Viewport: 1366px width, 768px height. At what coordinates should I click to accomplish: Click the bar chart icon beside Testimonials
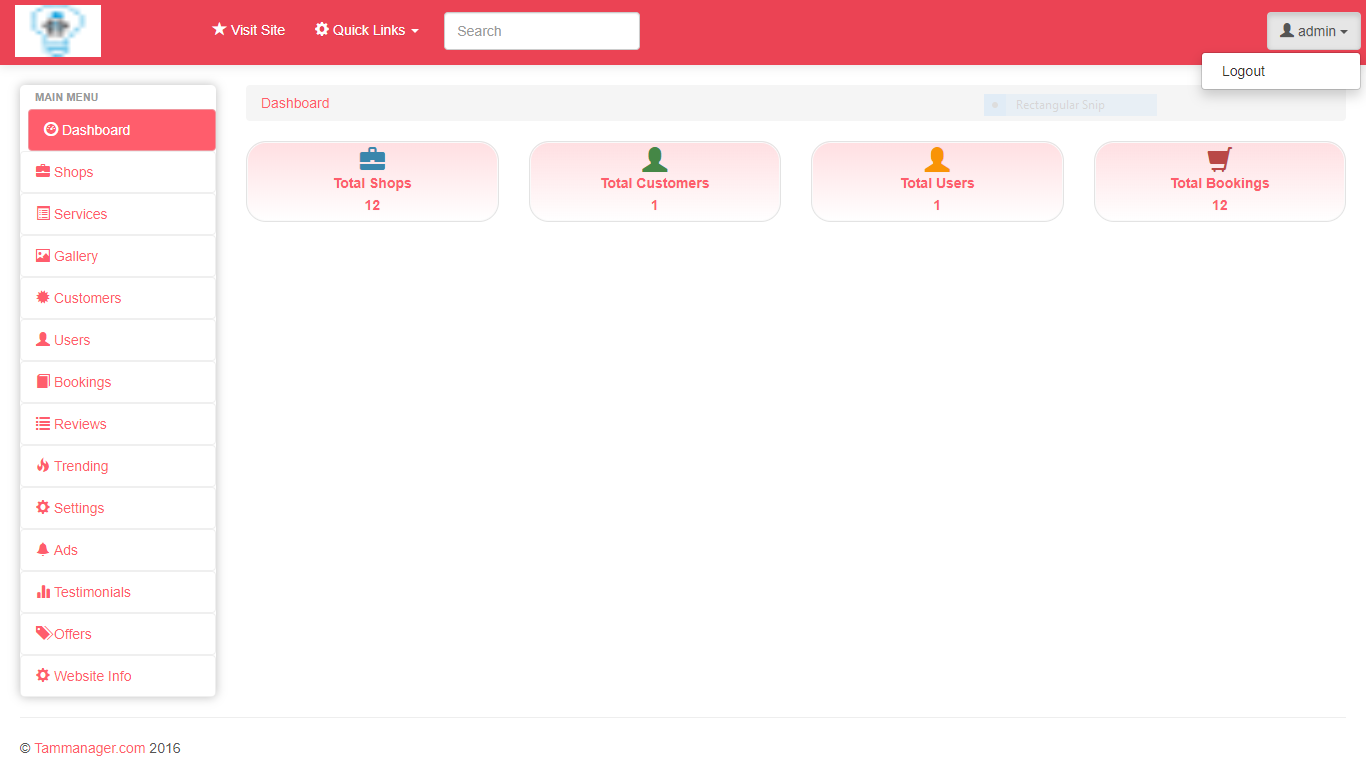[43, 592]
